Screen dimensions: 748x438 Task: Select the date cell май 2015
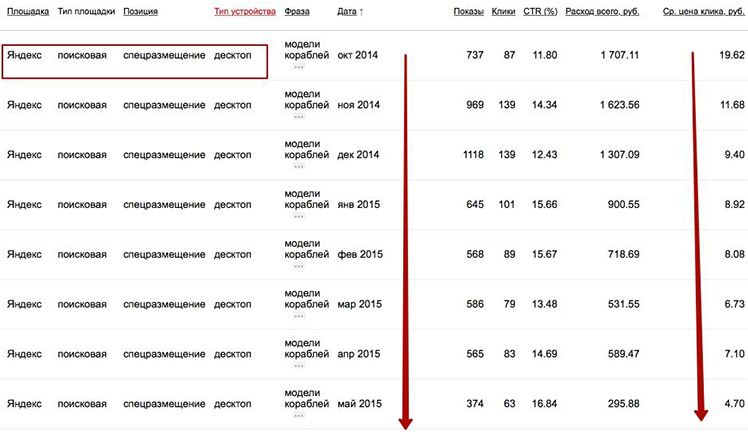click(x=359, y=404)
